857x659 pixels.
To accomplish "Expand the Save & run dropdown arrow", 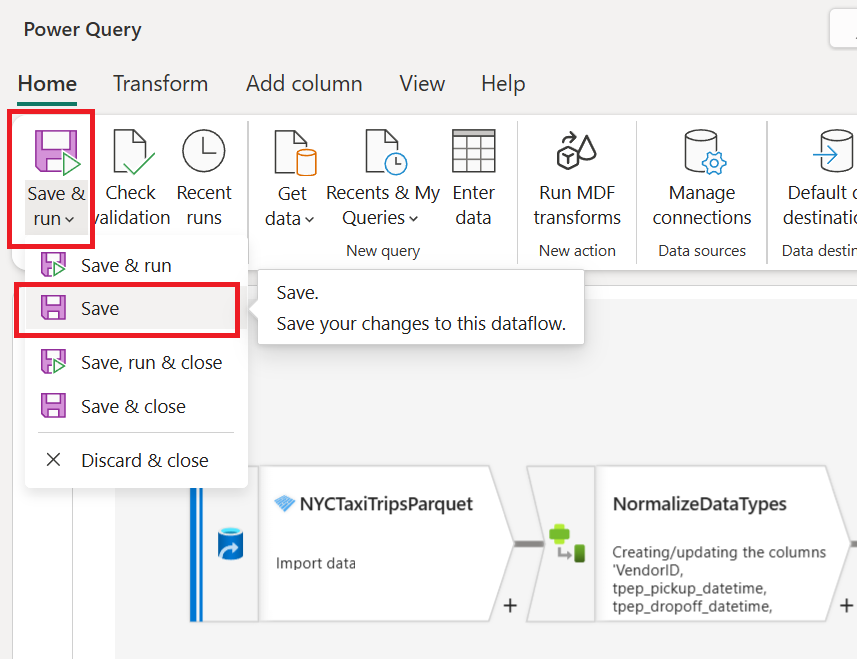I will tap(69, 220).
